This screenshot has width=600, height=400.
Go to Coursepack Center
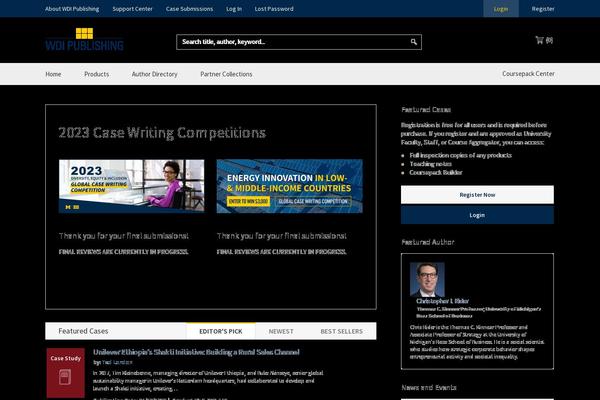528,74
